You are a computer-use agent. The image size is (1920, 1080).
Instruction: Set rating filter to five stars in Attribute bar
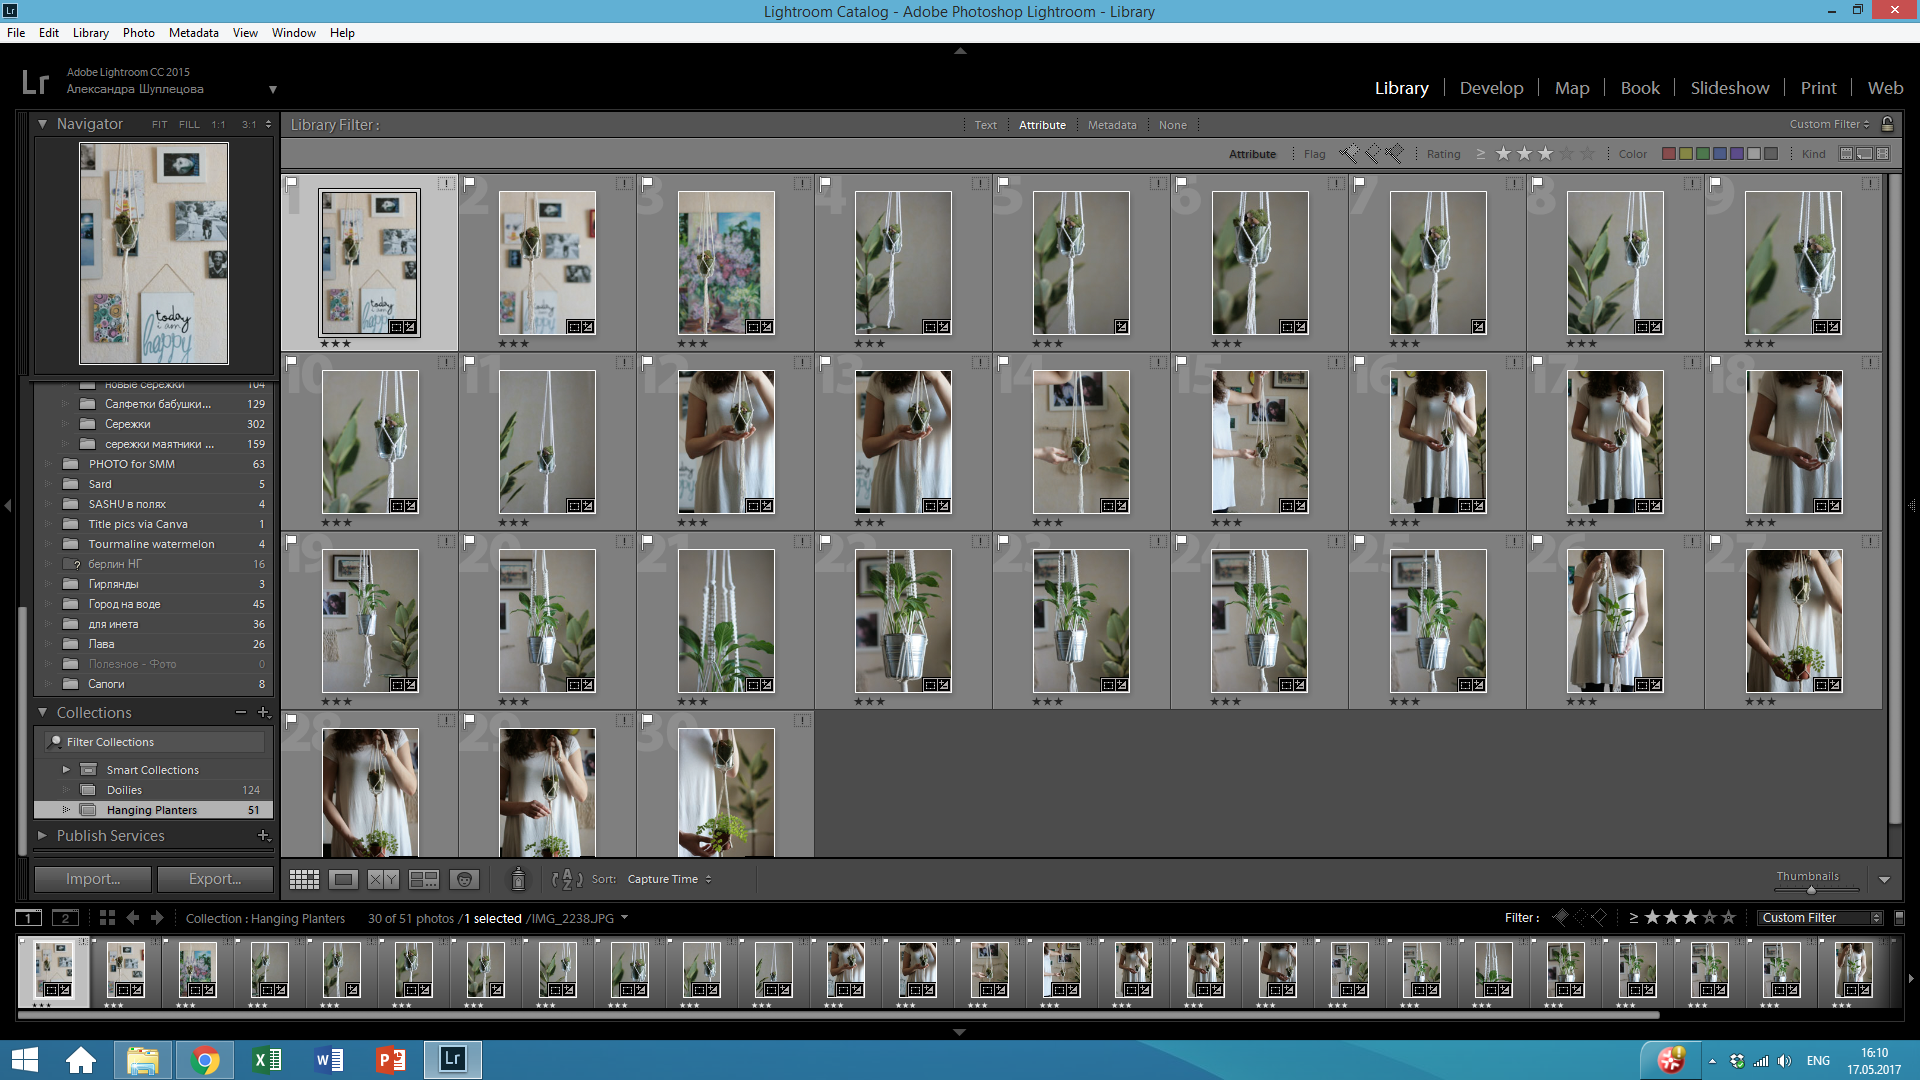(1588, 154)
